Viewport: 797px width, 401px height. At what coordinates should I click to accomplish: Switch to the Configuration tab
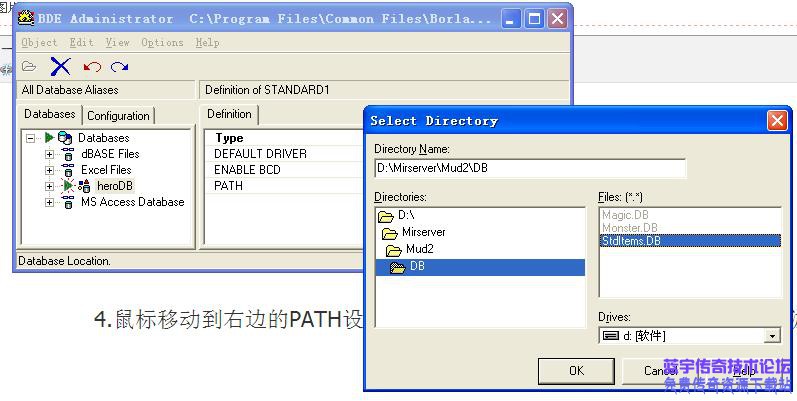tap(118, 116)
